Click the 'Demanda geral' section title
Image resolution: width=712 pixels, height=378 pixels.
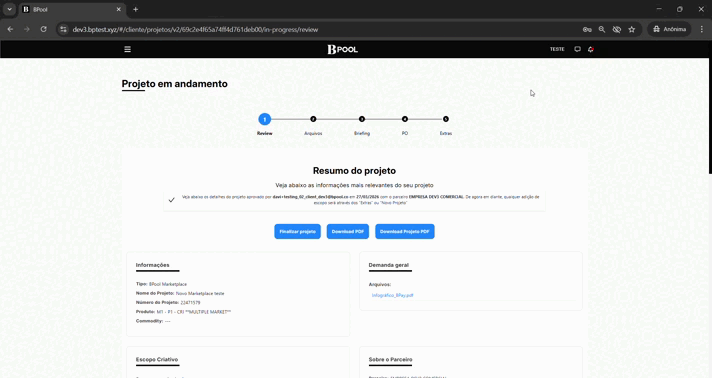(x=389, y=265)
